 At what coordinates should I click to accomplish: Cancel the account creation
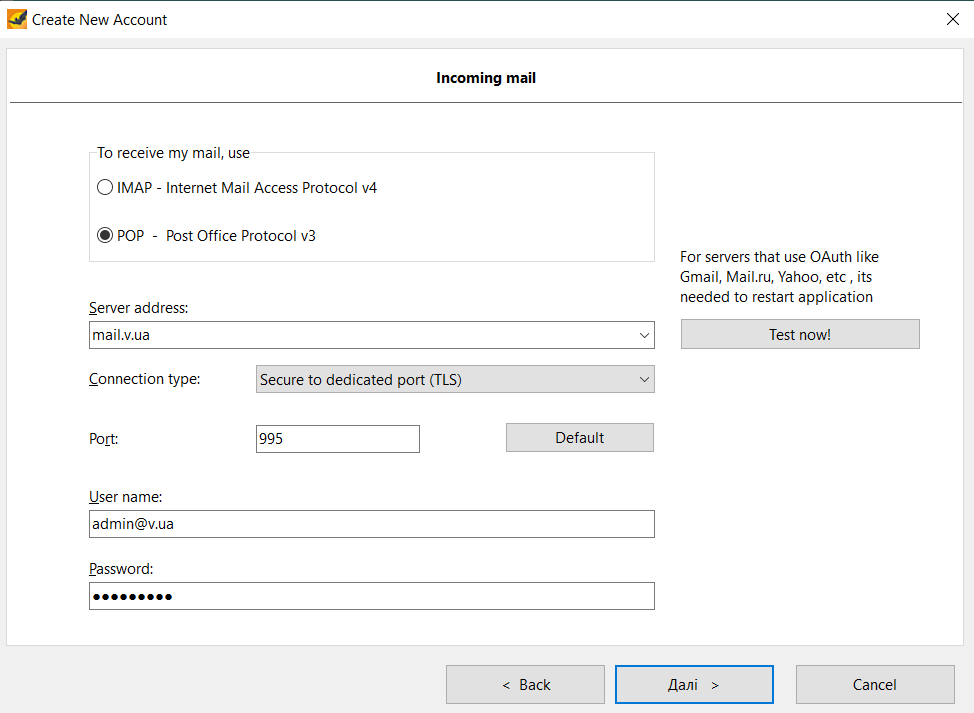tap(875, 684)
